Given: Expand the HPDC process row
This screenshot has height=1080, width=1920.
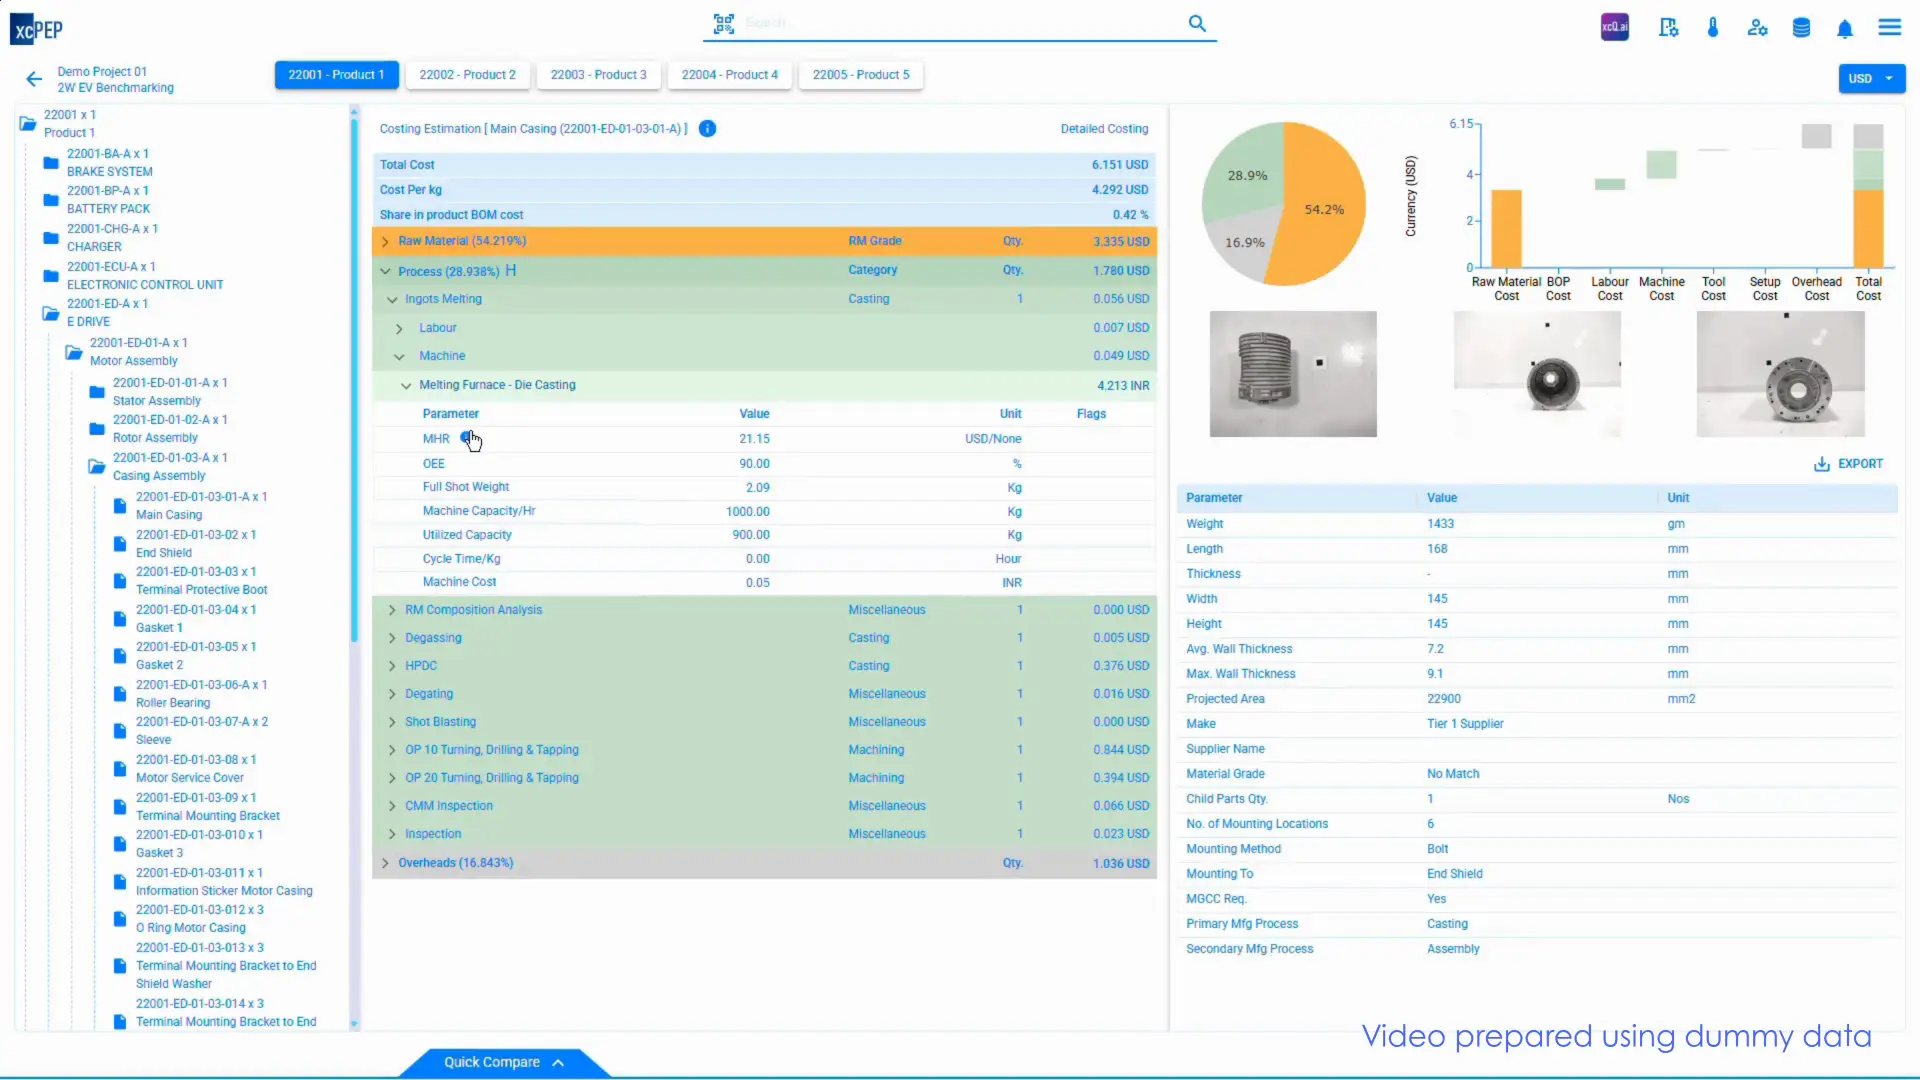Looking at the screenshot, I should (392, 666).
